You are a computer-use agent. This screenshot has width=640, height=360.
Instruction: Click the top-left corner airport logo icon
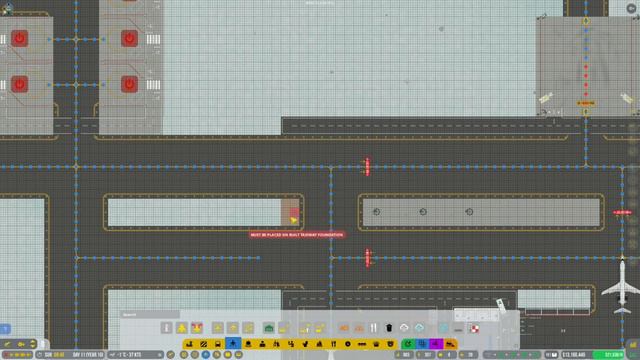7,8
